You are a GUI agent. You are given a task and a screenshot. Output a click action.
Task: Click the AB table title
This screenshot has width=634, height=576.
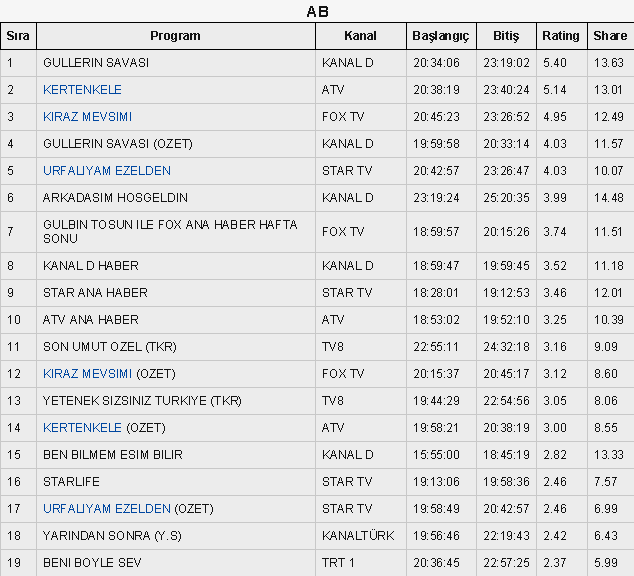[x=317, y=12]
